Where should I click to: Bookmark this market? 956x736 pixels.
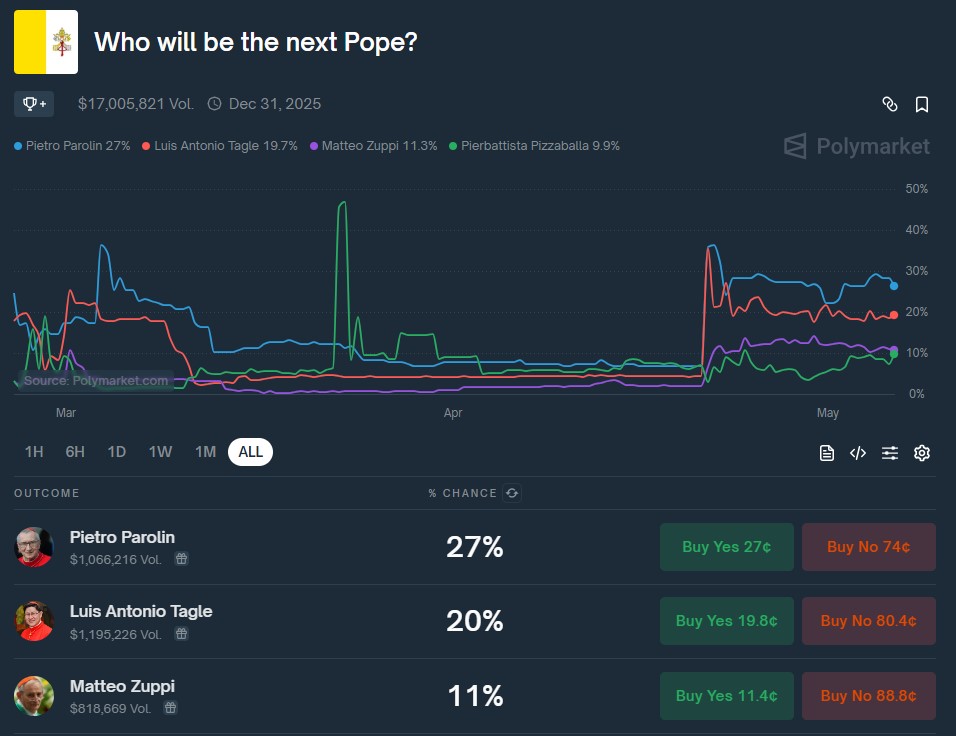coord(921,104)
